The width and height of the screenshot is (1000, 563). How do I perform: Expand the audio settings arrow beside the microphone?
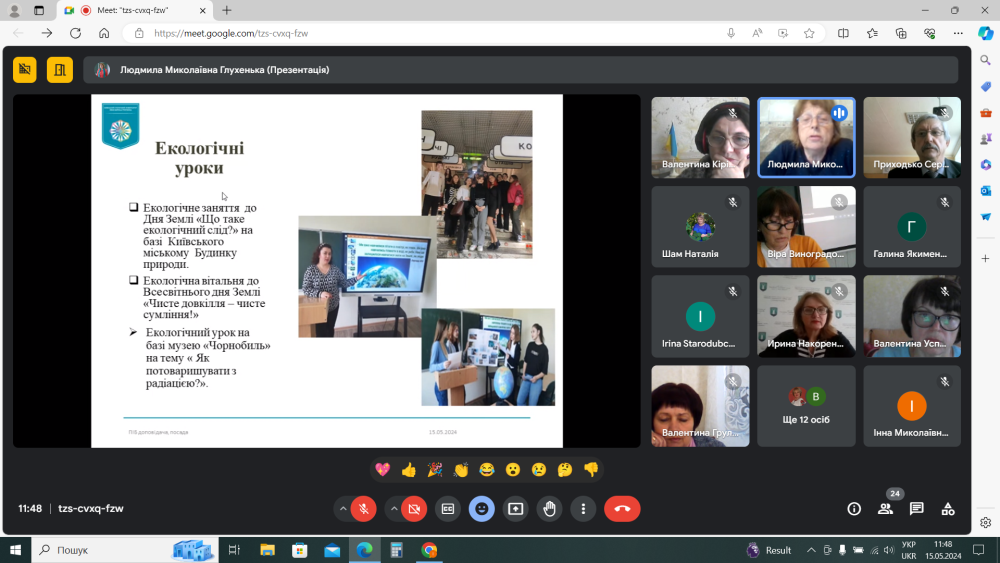pyautogui.click(x=343, y=508)
